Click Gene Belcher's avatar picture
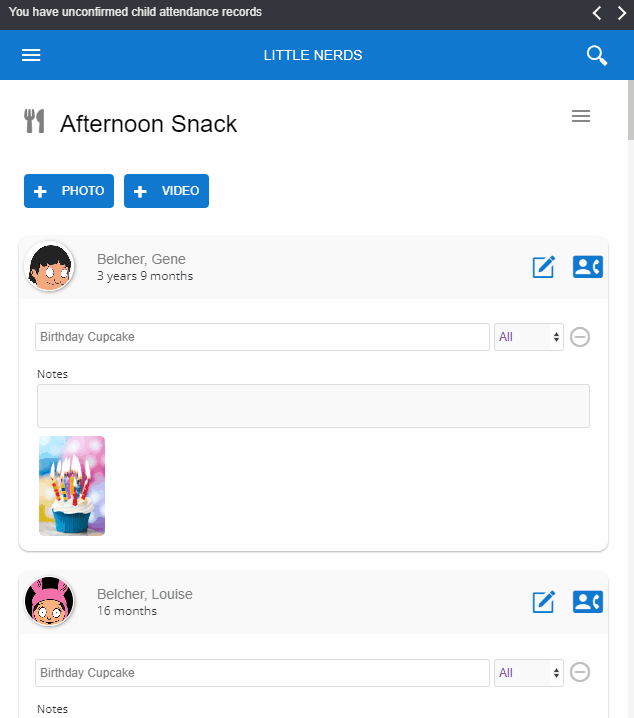The image size is (634, 718). click(49, 267)
